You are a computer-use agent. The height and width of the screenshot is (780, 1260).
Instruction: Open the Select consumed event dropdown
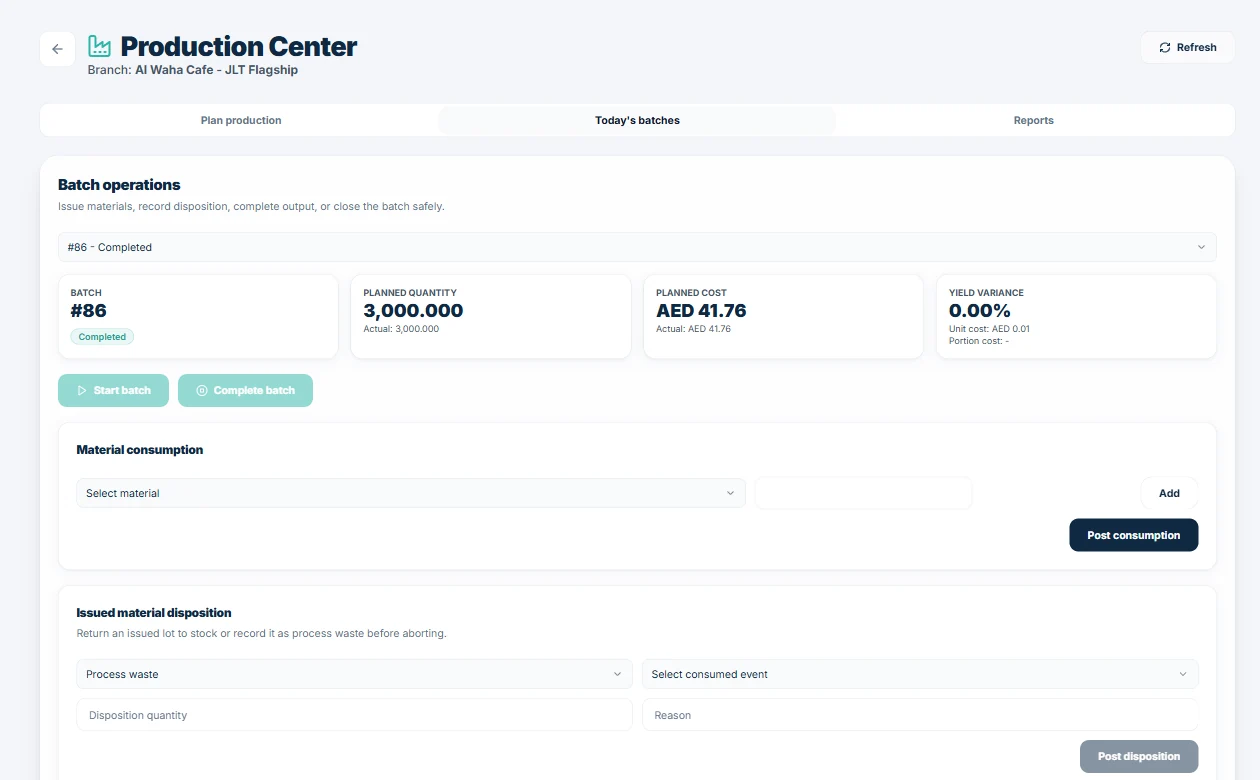(920, 674)
